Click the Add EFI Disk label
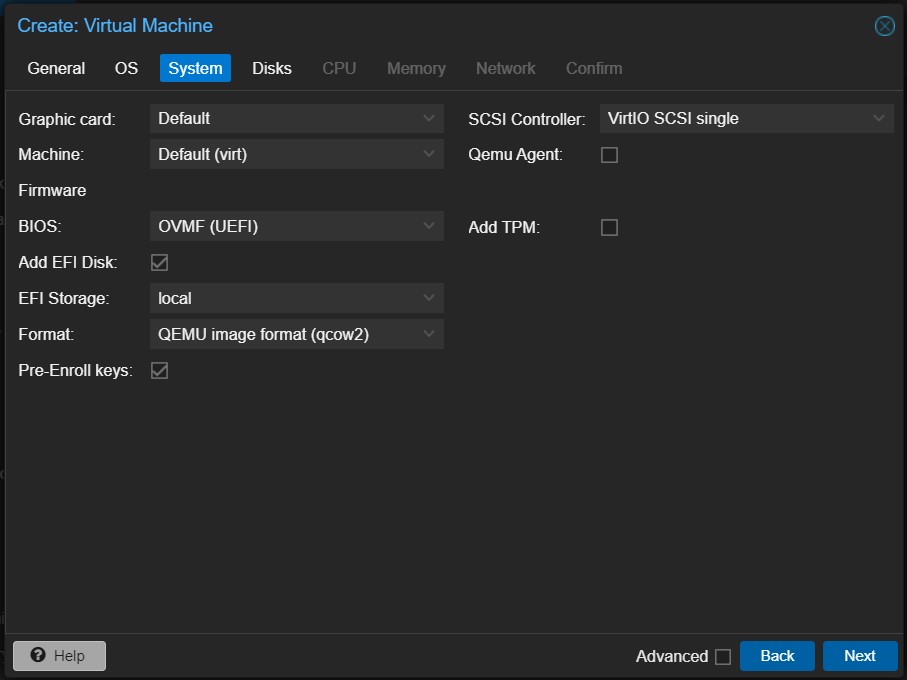 68,262
